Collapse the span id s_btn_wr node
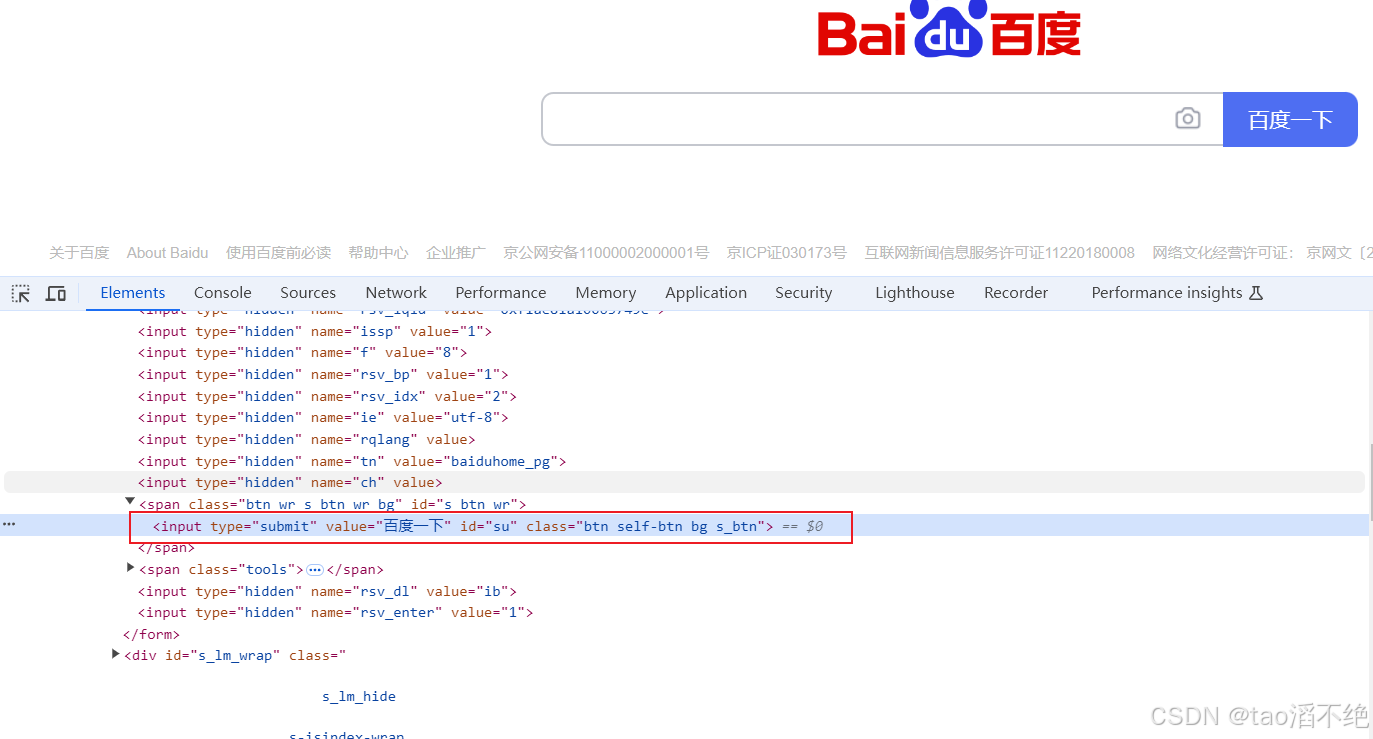 coord(130,502)
